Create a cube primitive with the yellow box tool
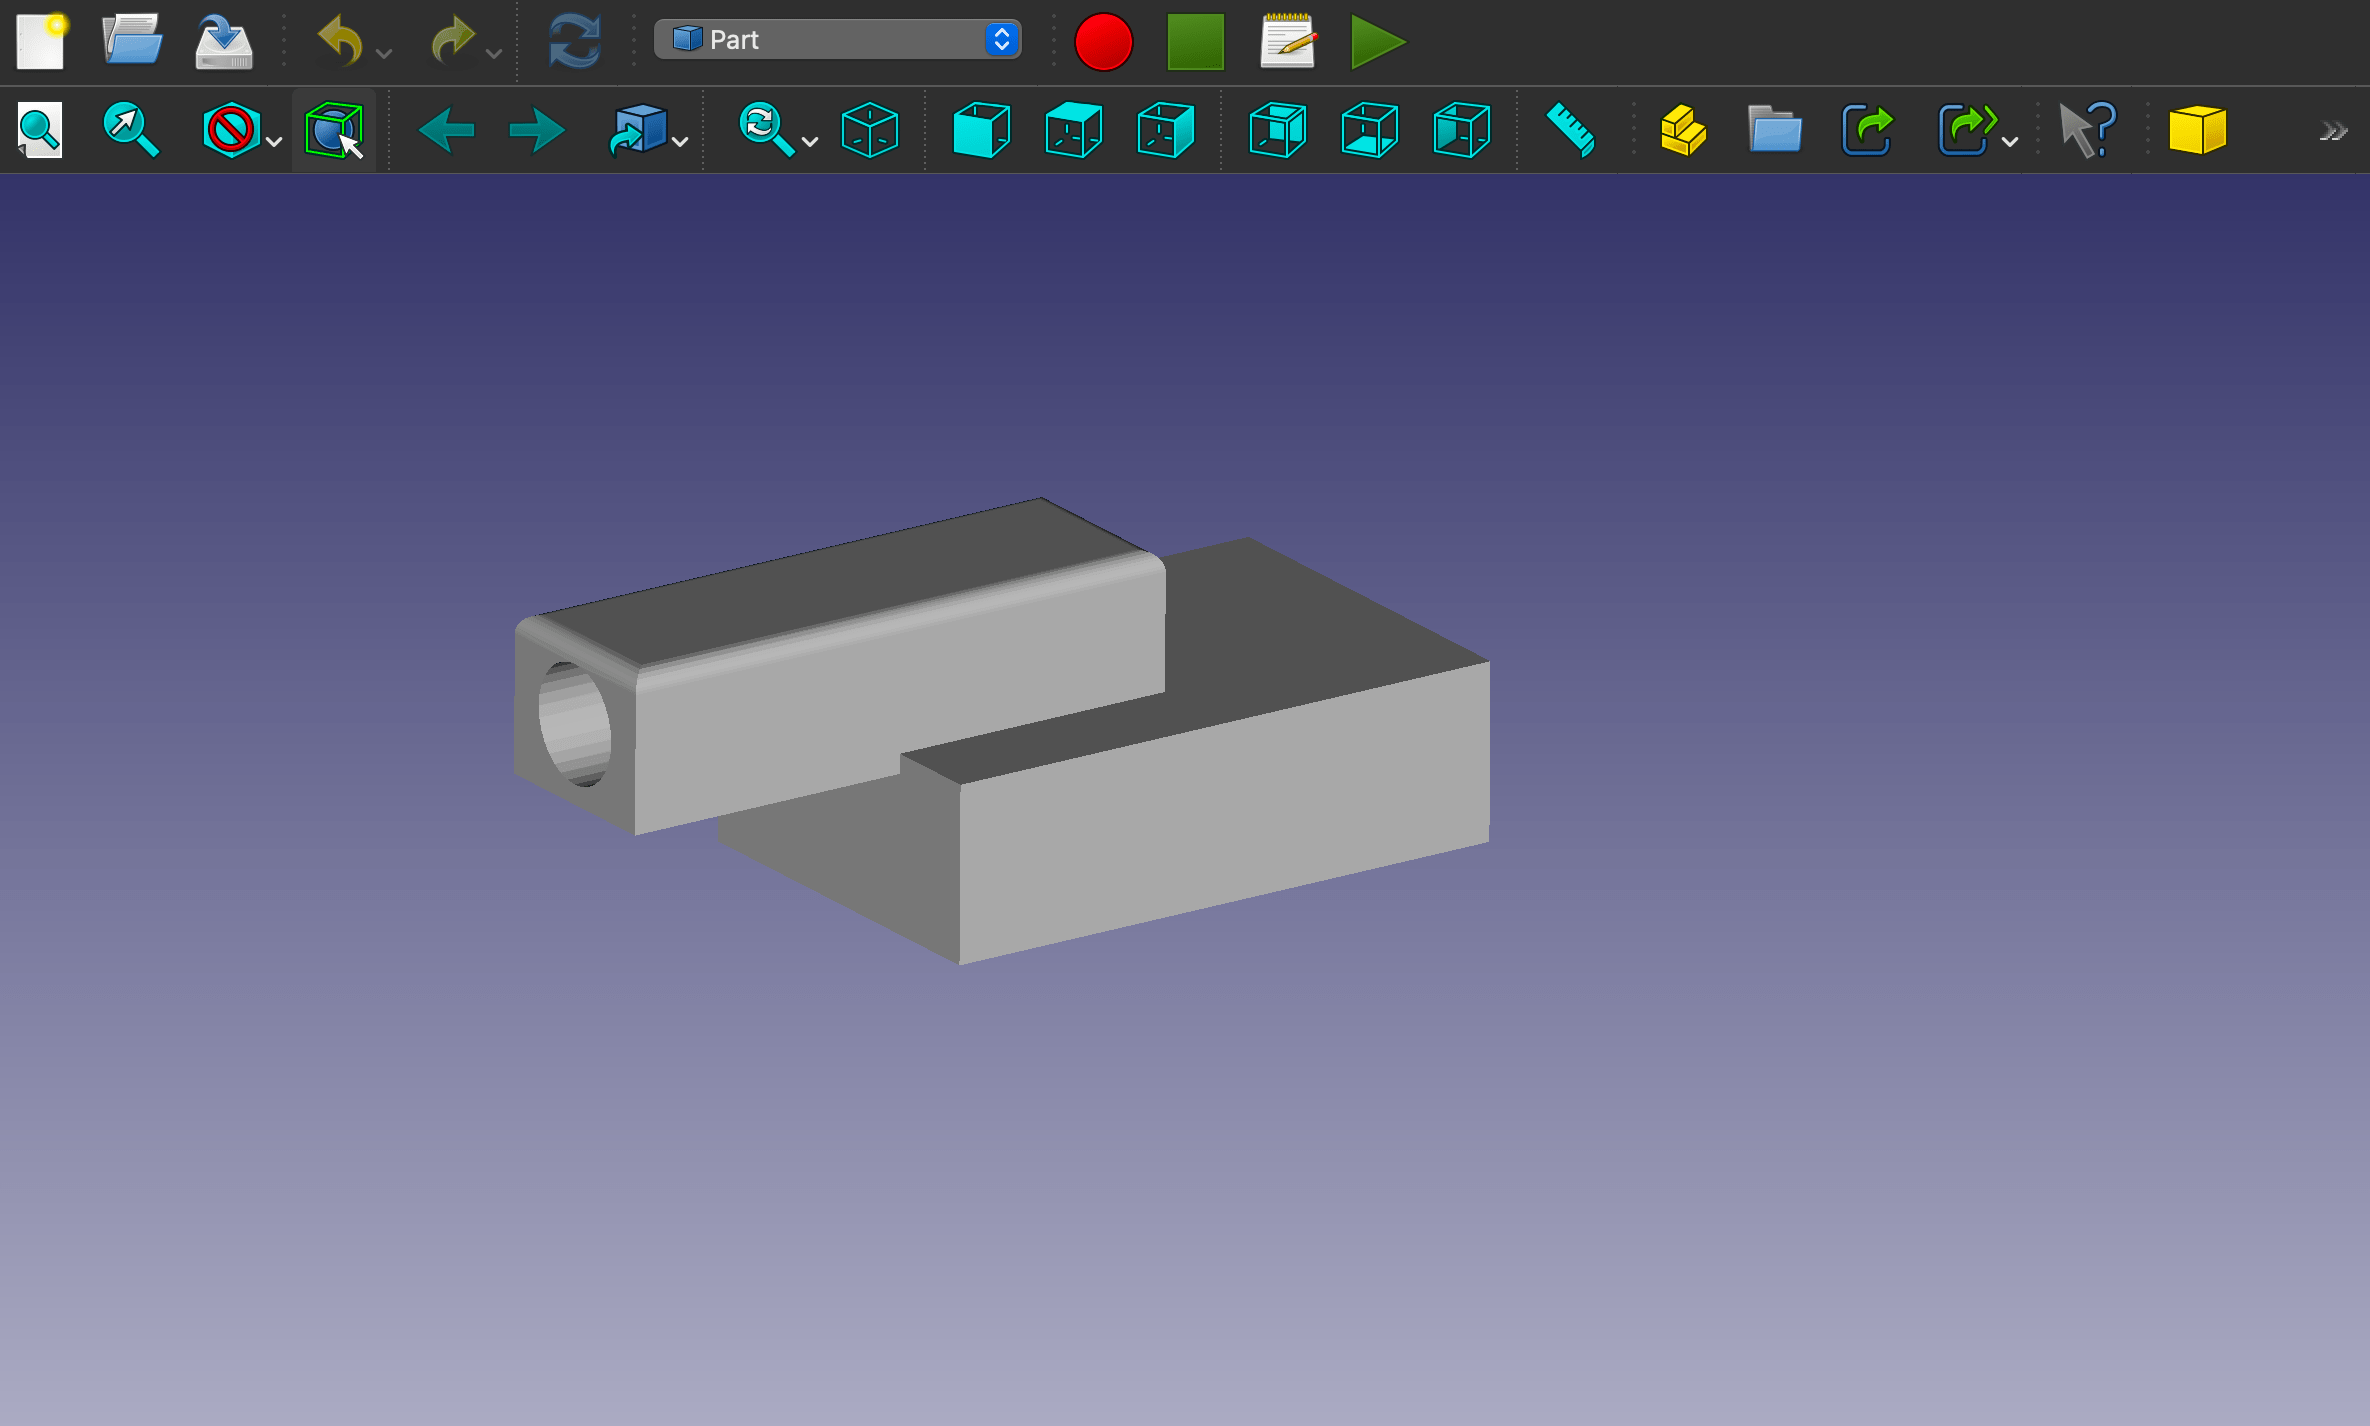 [x=2200, y=129]
